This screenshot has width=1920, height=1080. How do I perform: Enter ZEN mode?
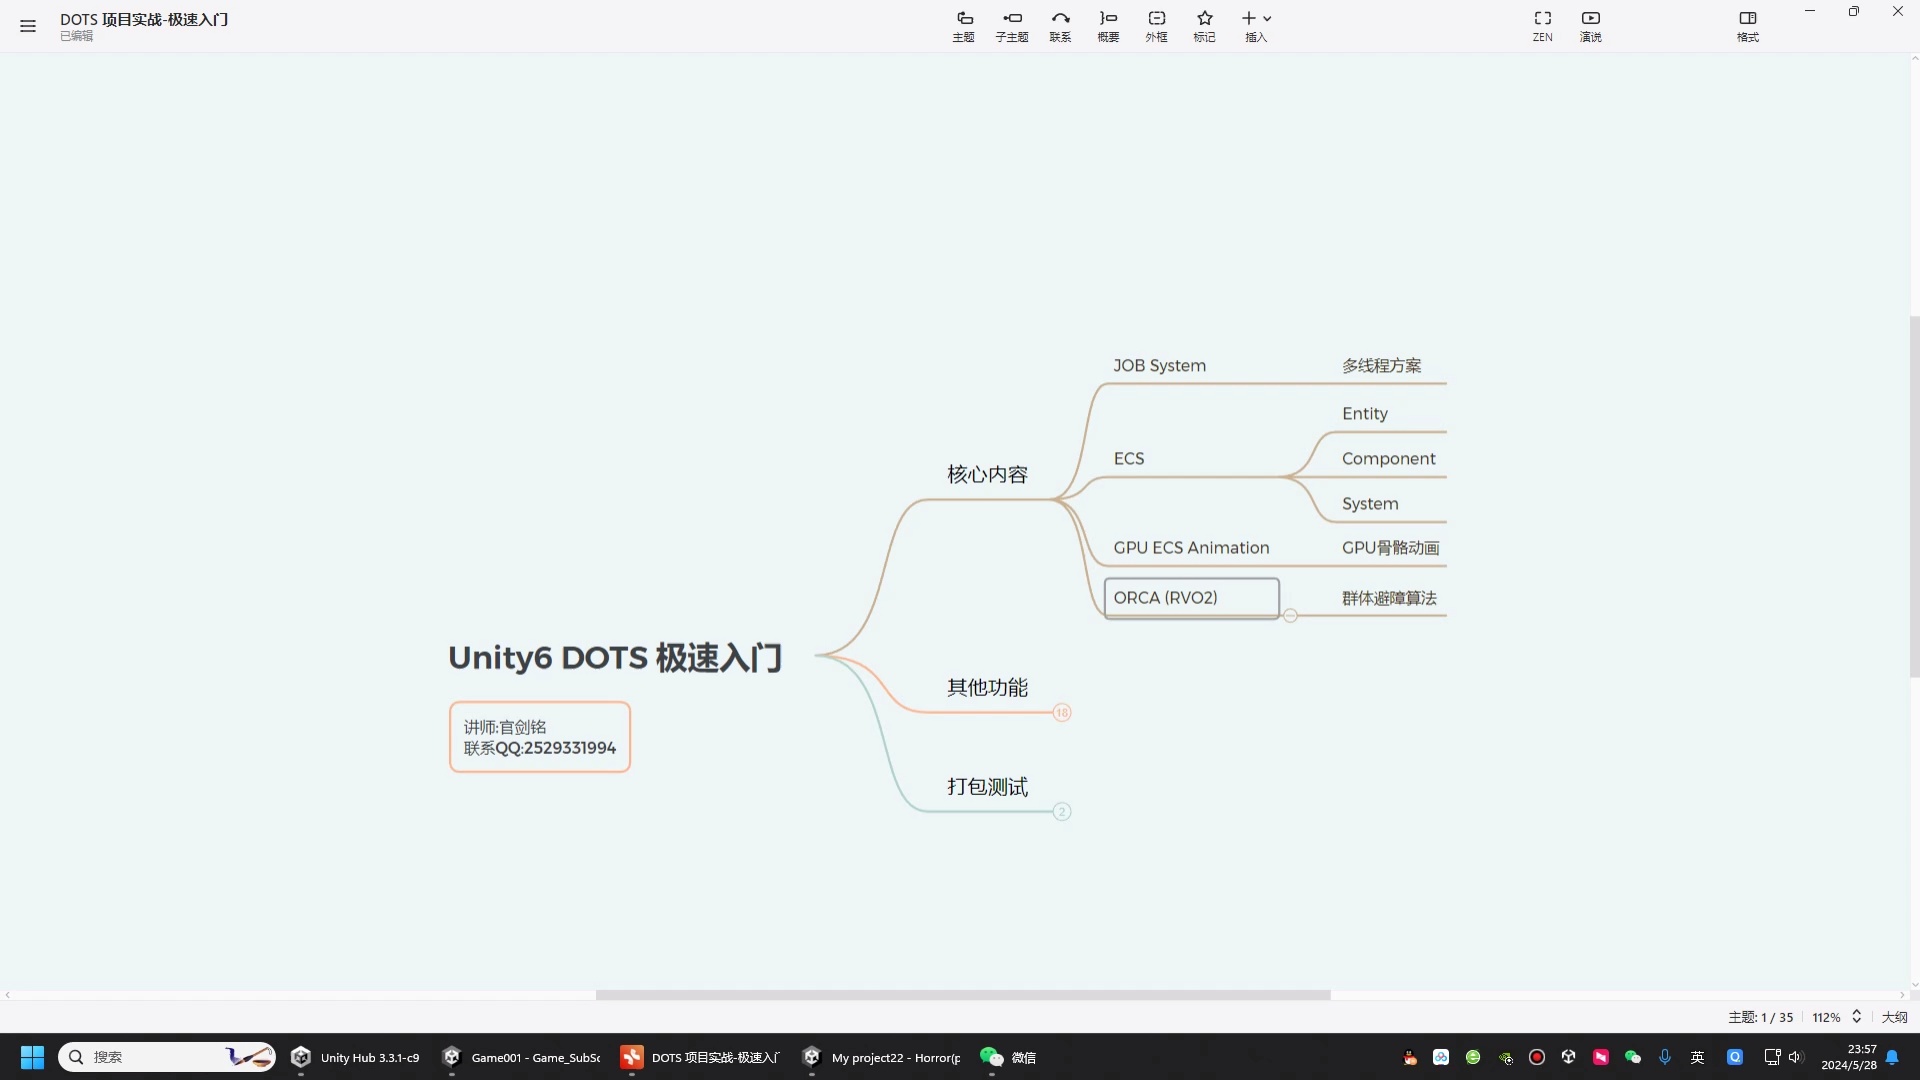pyautogui.click(x=1542, y=25)
